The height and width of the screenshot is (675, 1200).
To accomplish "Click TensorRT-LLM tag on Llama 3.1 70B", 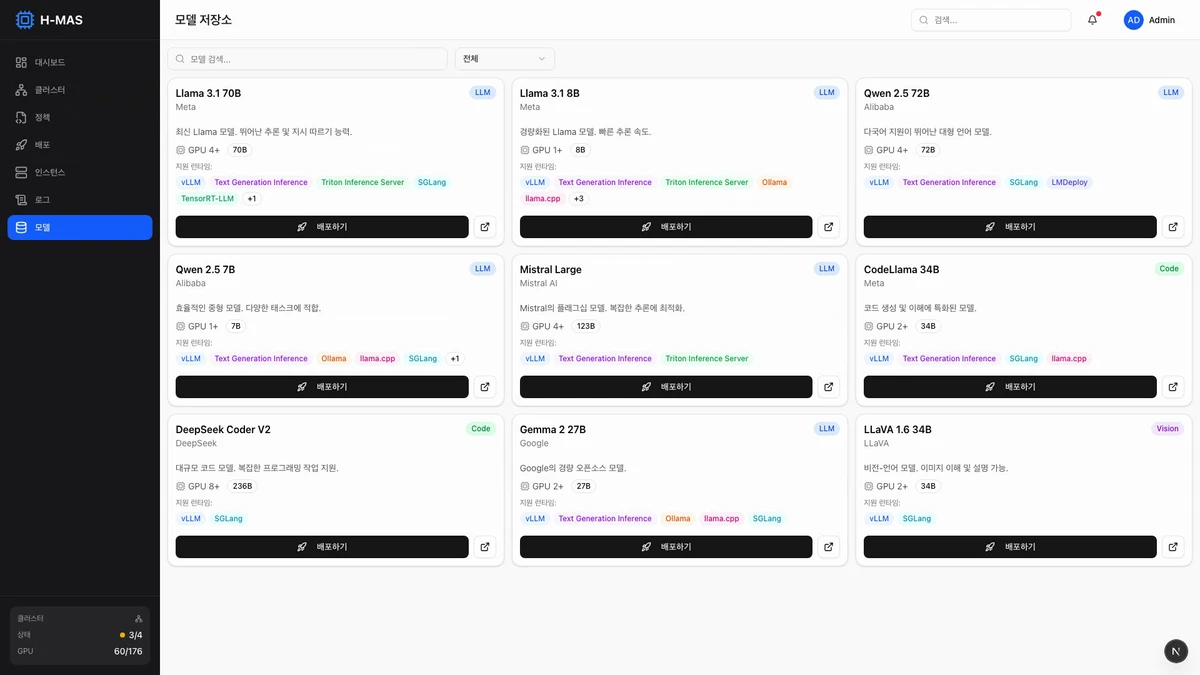I will click(207, 199).
